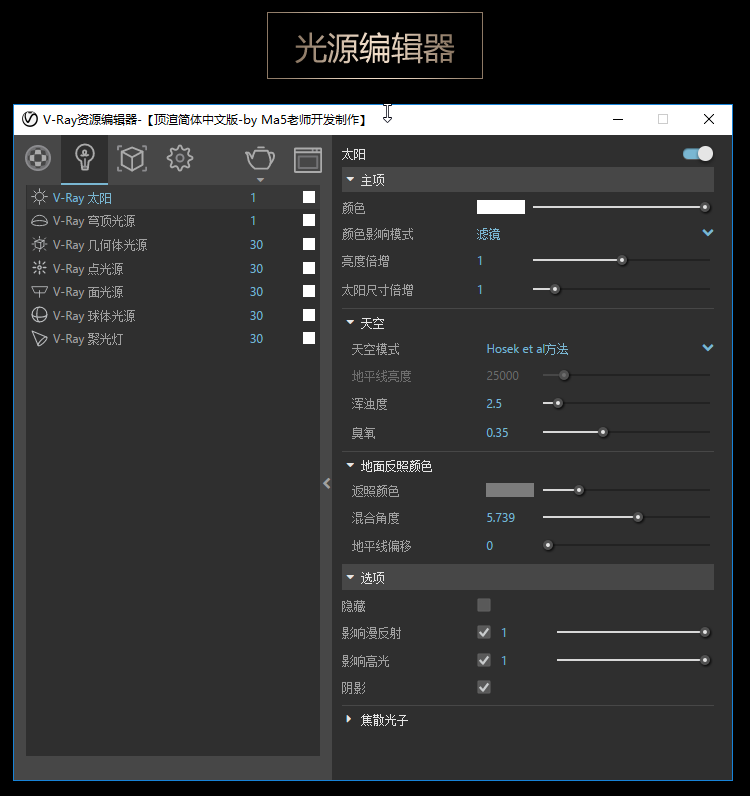This screenshot has width=750, height=796.
Task: Select the Lights lightbulb tab icon
Action: click(84, 158)
